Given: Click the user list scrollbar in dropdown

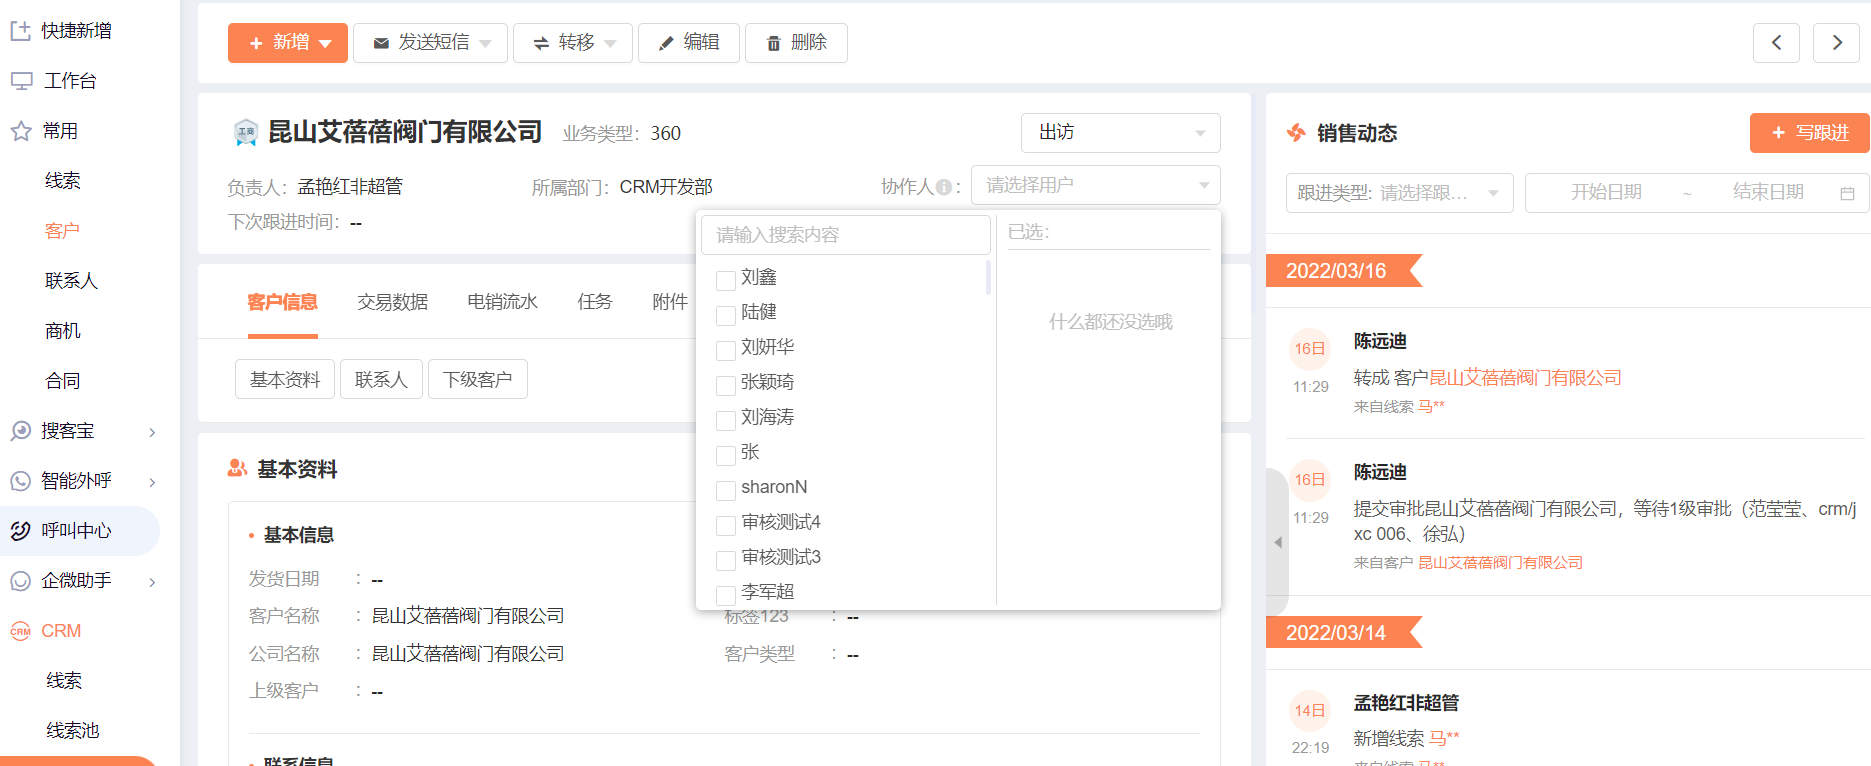Looking at the screenshot, I should click(988, 277).
